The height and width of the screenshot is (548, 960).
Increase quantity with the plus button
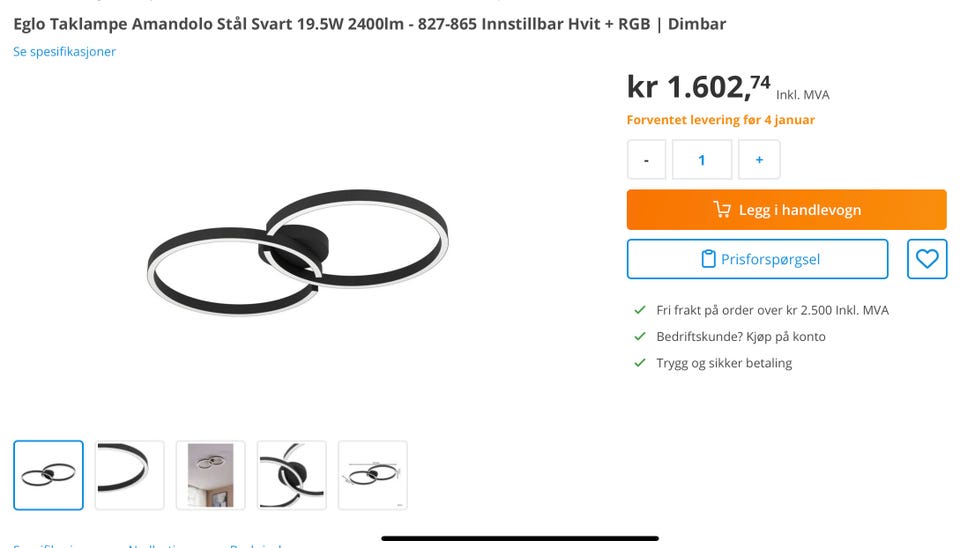coord(759,159)
